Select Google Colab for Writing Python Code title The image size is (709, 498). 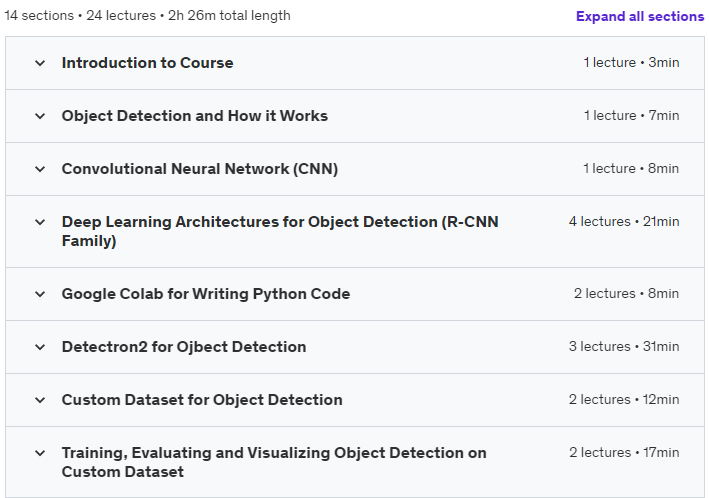coord(206,294)
